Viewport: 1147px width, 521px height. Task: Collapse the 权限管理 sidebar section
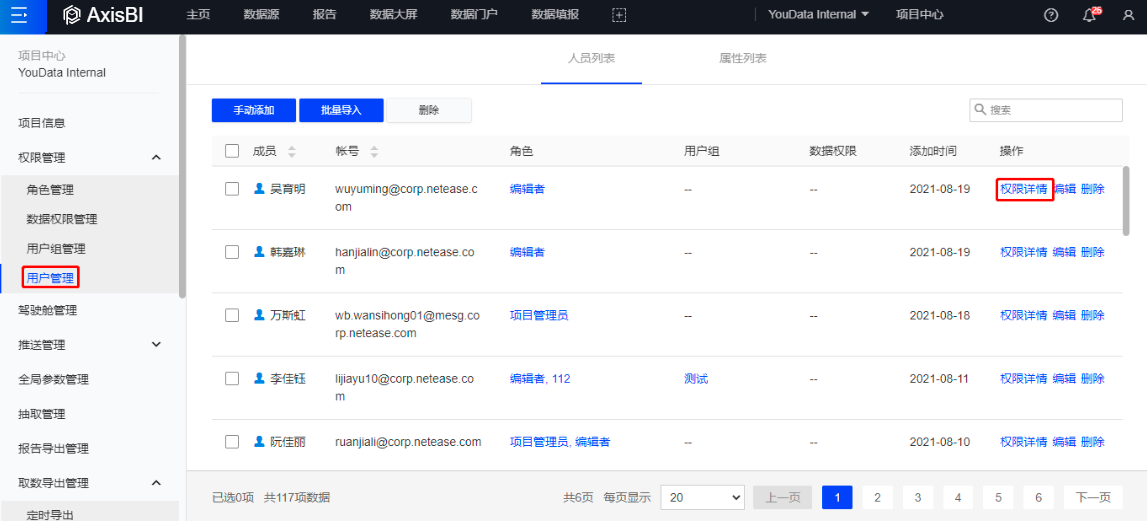156,158
